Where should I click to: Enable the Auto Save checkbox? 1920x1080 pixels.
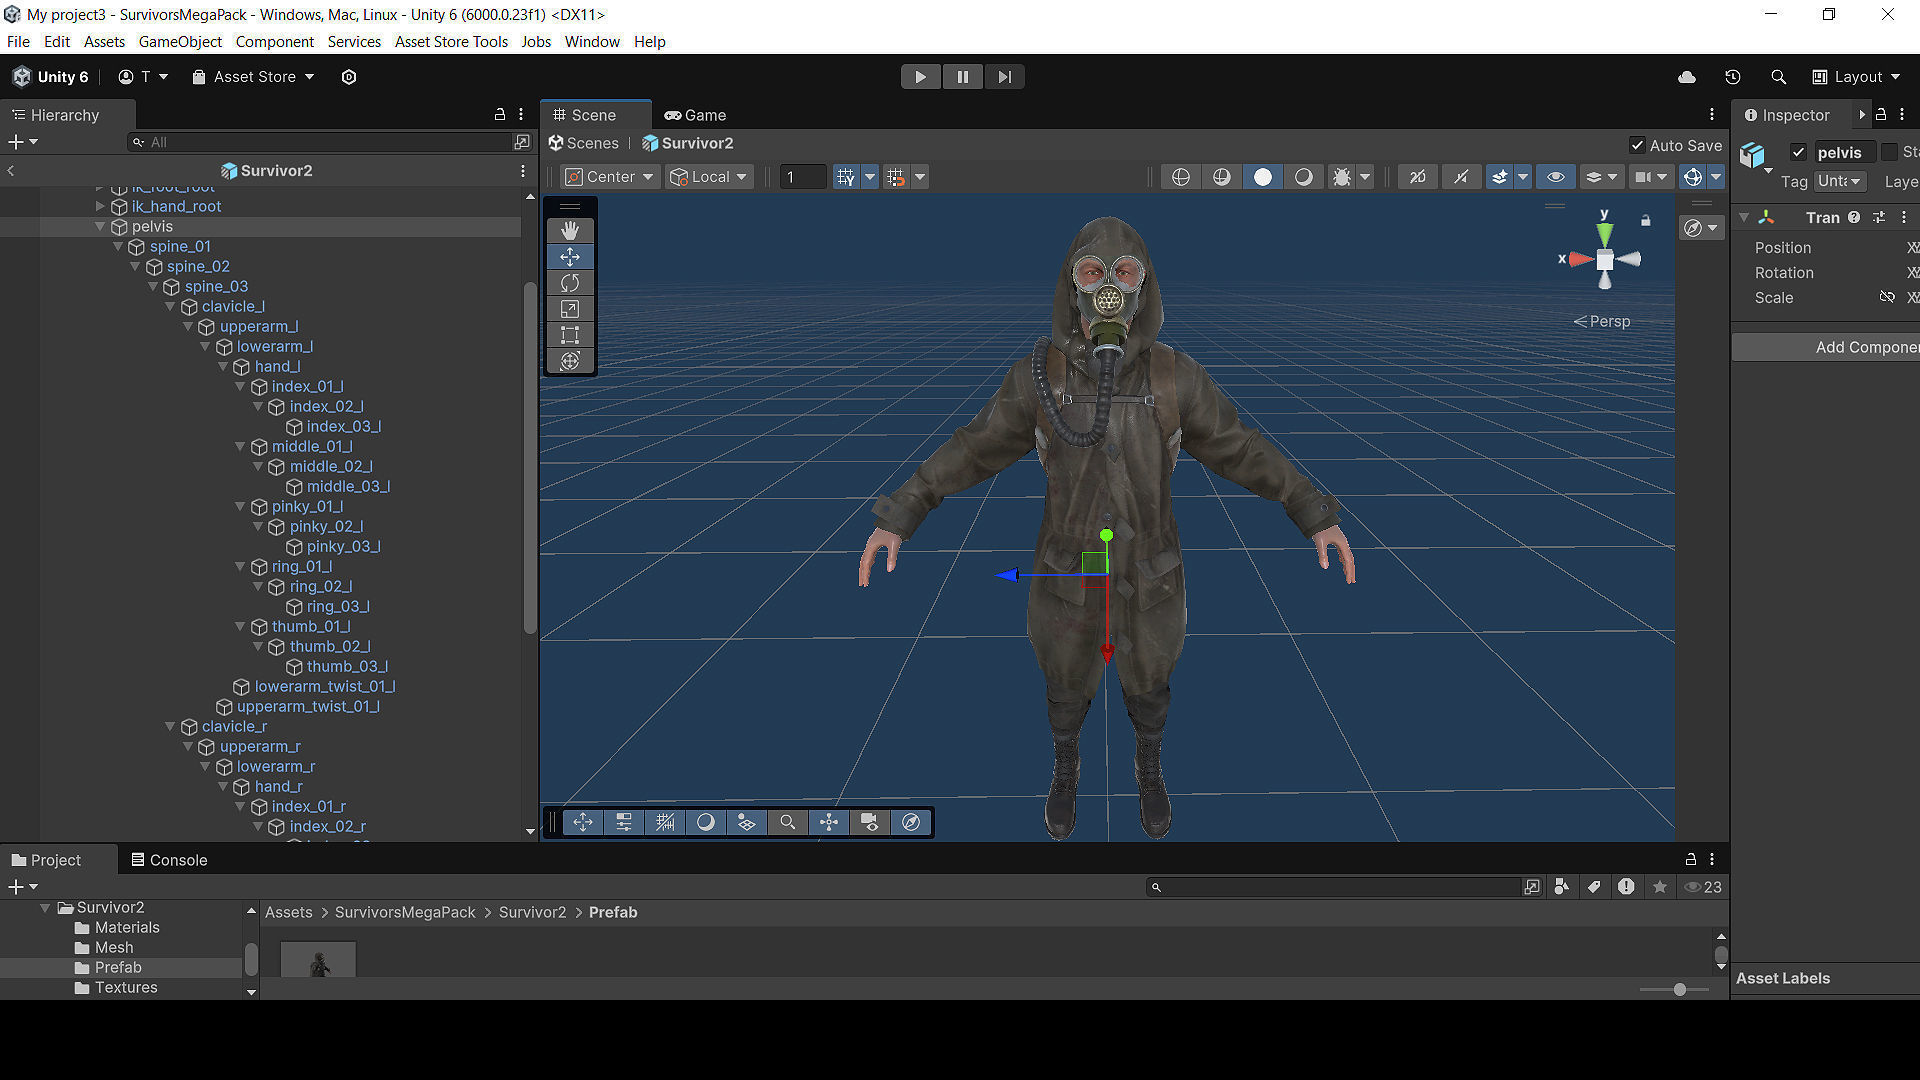point(1637,145)
